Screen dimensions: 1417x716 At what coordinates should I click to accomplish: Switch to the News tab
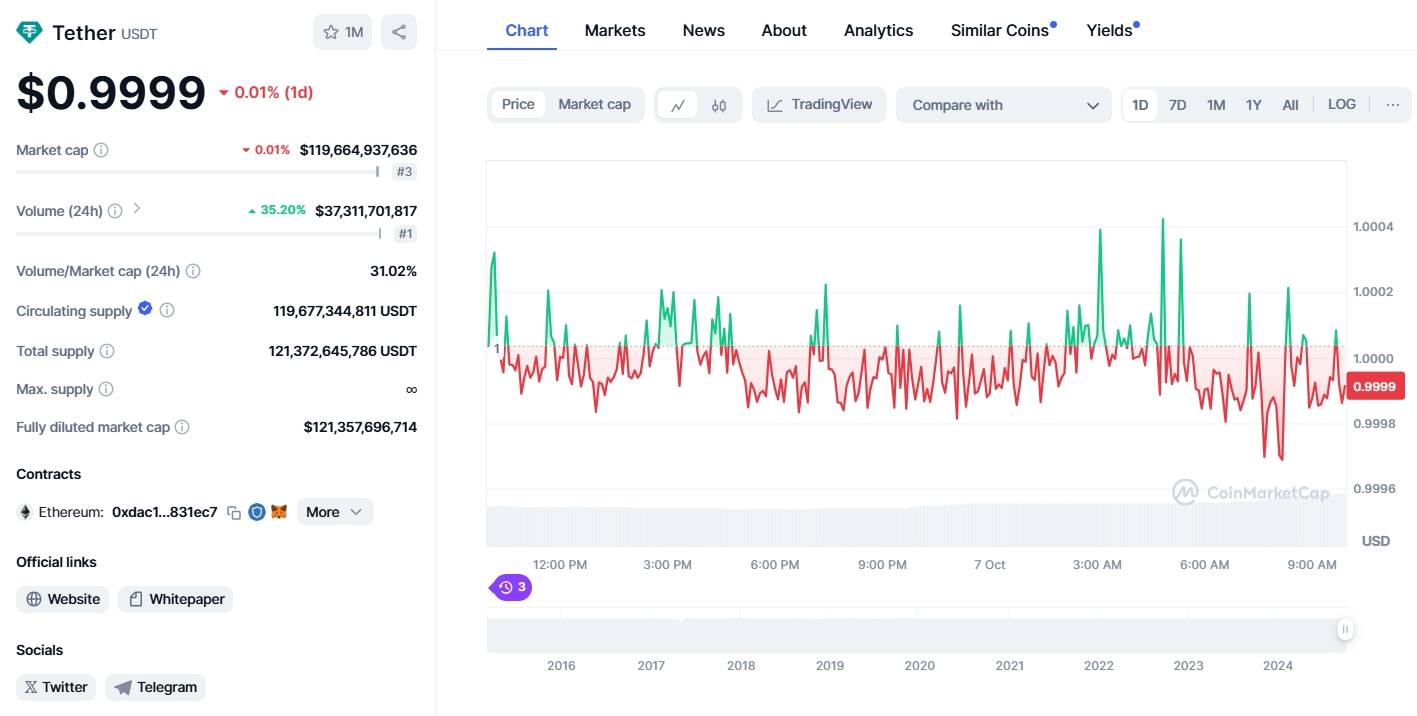tap(704, 30)
